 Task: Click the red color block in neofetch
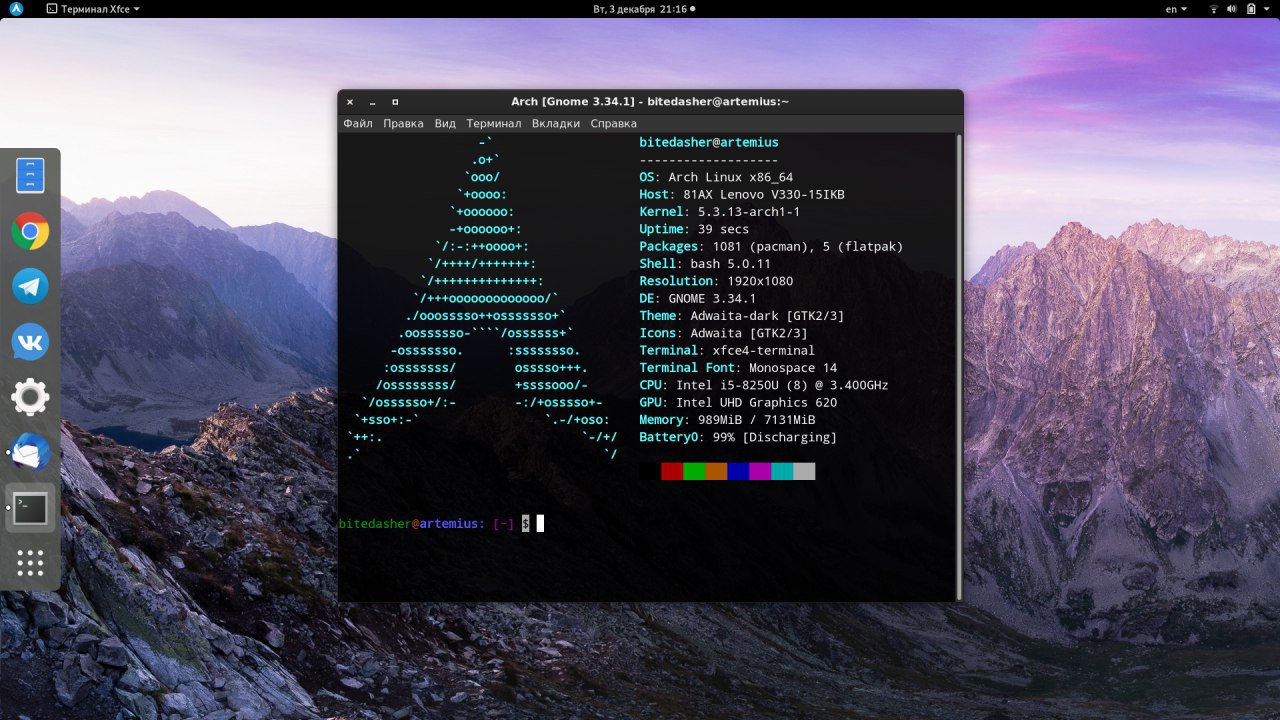point(672,471)
